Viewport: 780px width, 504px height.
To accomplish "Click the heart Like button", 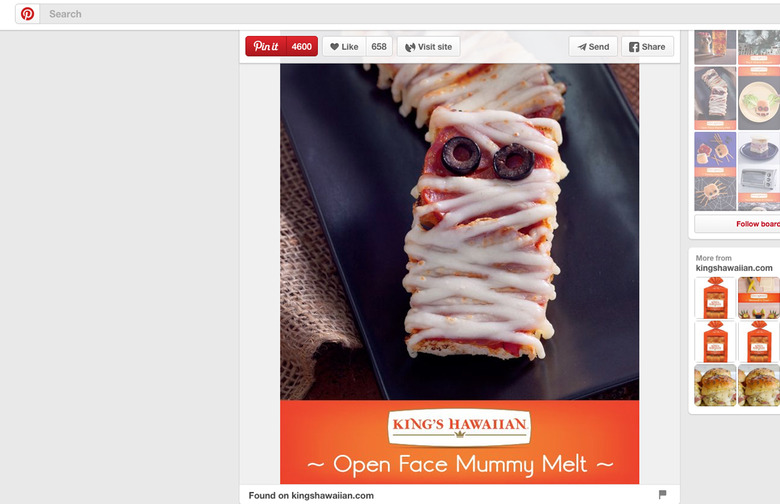I will pos(344,47).
